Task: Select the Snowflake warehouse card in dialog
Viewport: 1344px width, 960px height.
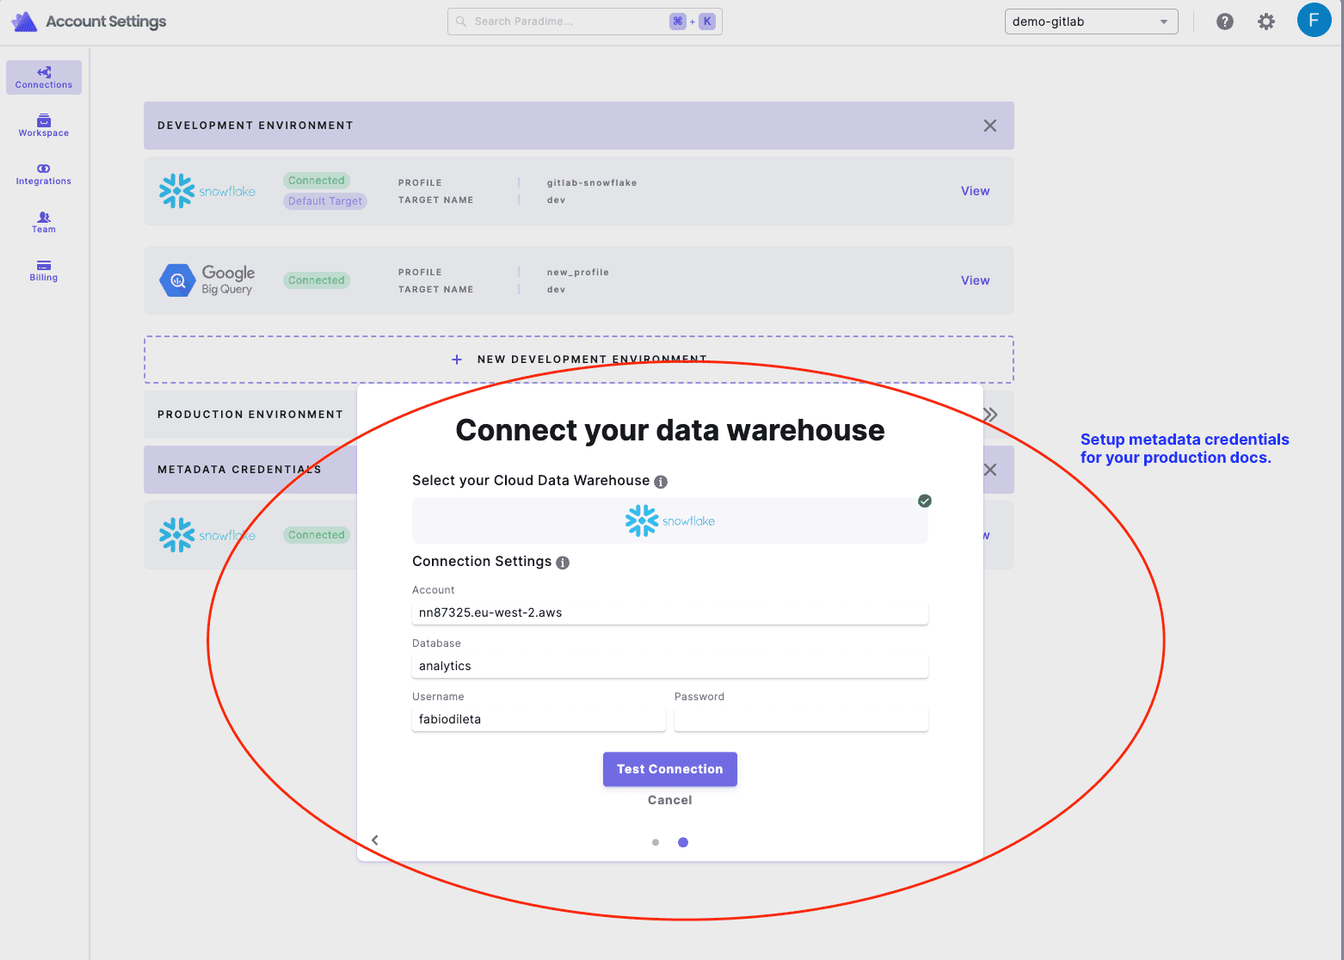Action: (x=670, y=520)
